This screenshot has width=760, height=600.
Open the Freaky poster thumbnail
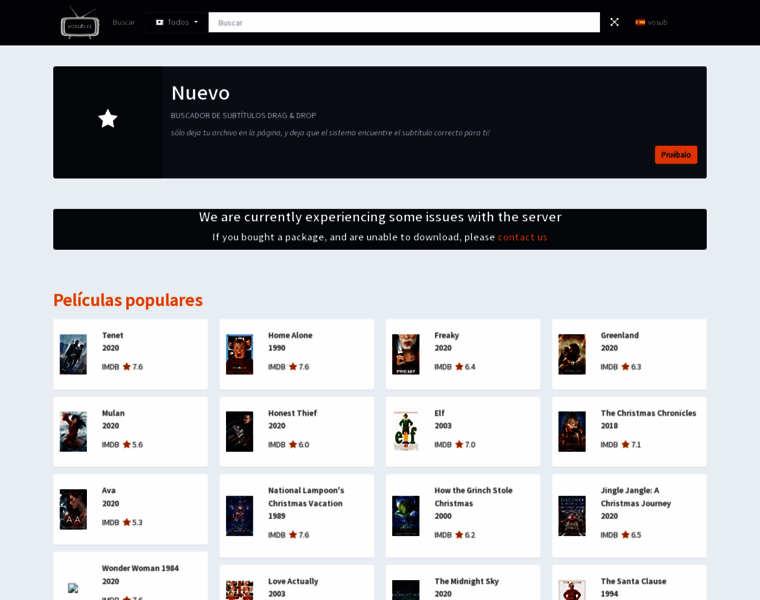point(406,354)
